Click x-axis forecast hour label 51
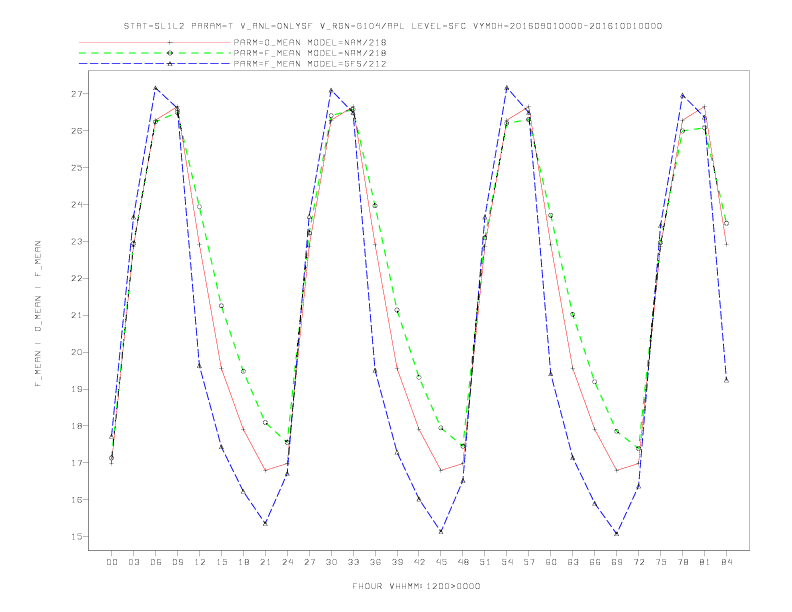Viewport: 792px width, 612px height. pyautogui.click(x=485, y=562)
